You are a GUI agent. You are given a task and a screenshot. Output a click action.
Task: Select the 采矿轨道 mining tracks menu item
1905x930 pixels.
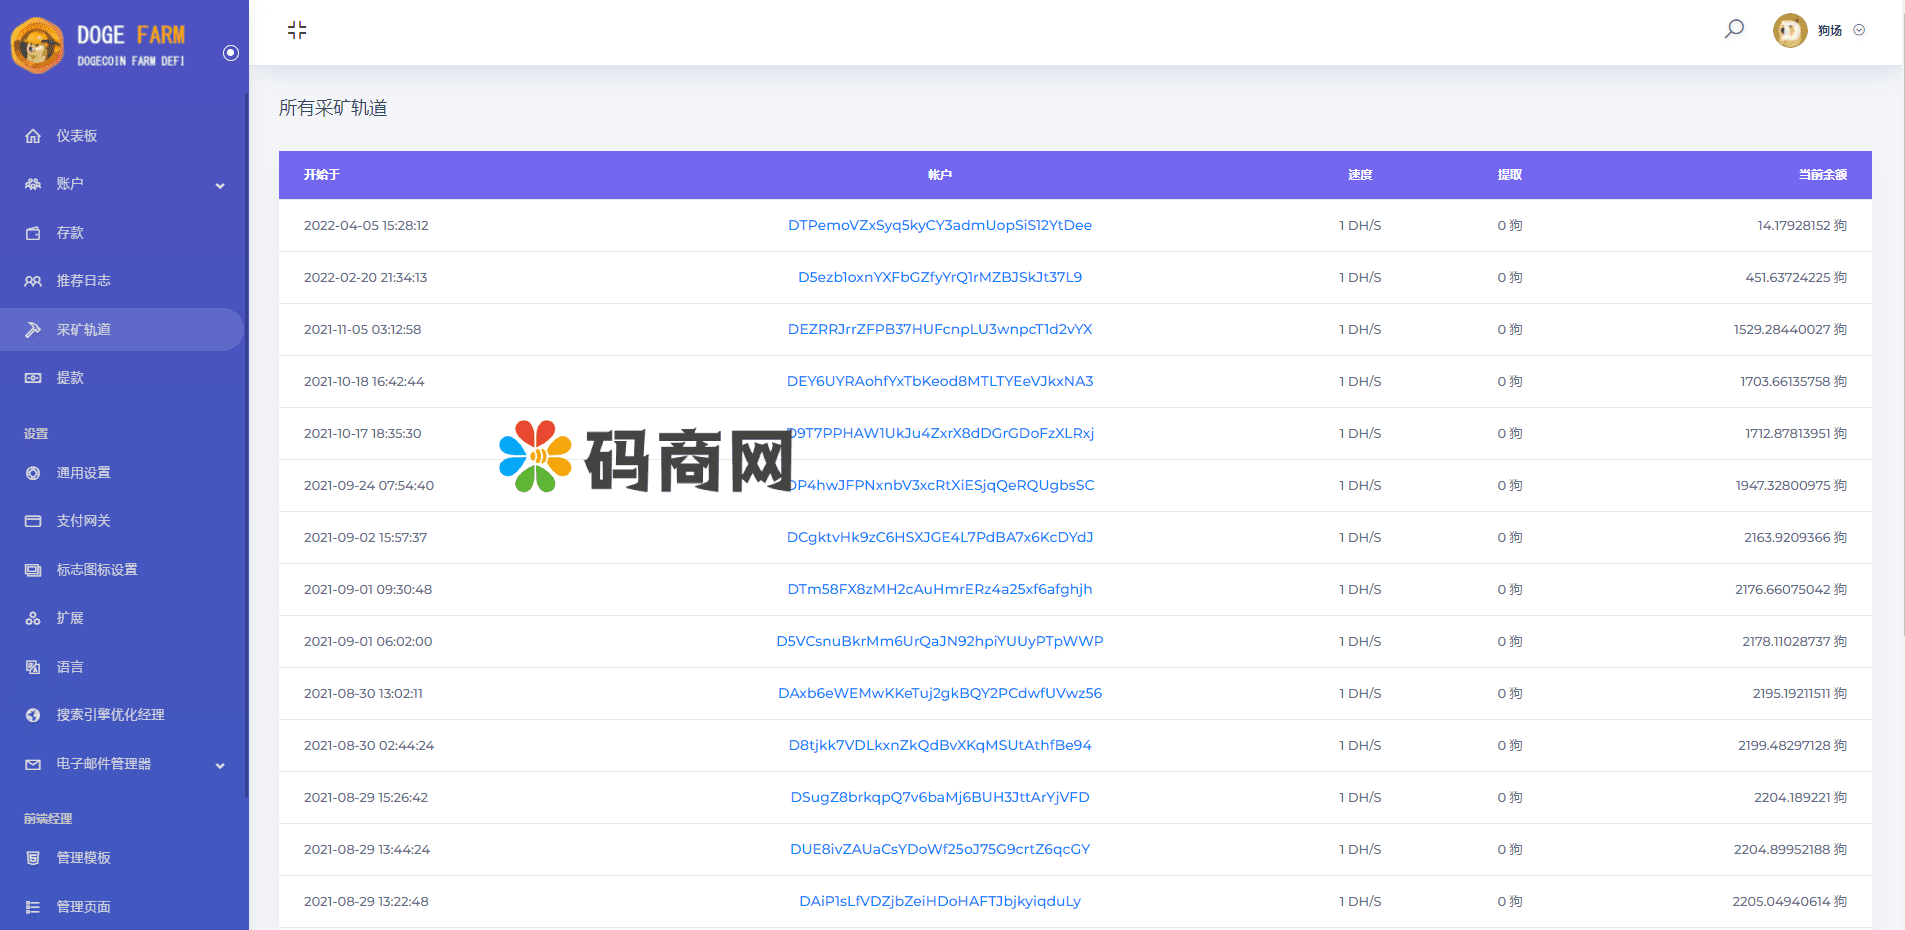(84, 330)
